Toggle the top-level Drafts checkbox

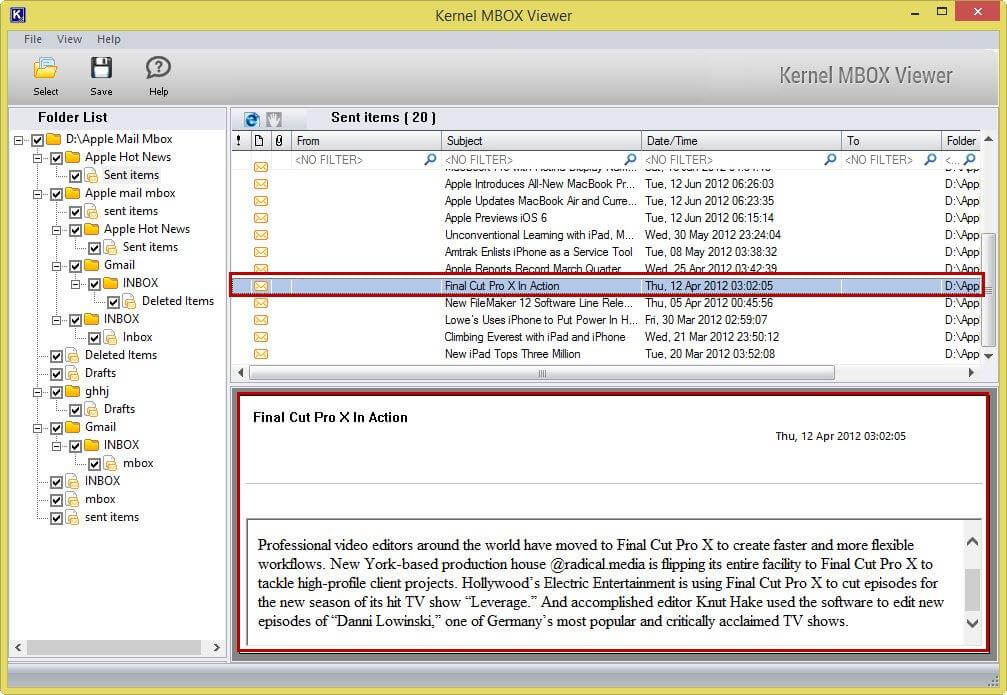point(57,374)
